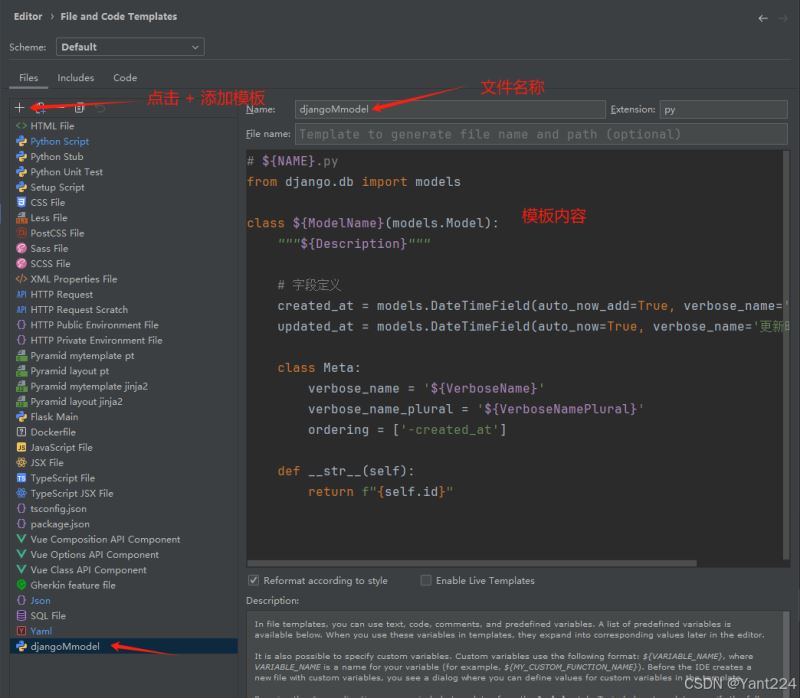Click the Flask Main python icon
This screenshot has width=800, height=698.
[x=21, y=417]
